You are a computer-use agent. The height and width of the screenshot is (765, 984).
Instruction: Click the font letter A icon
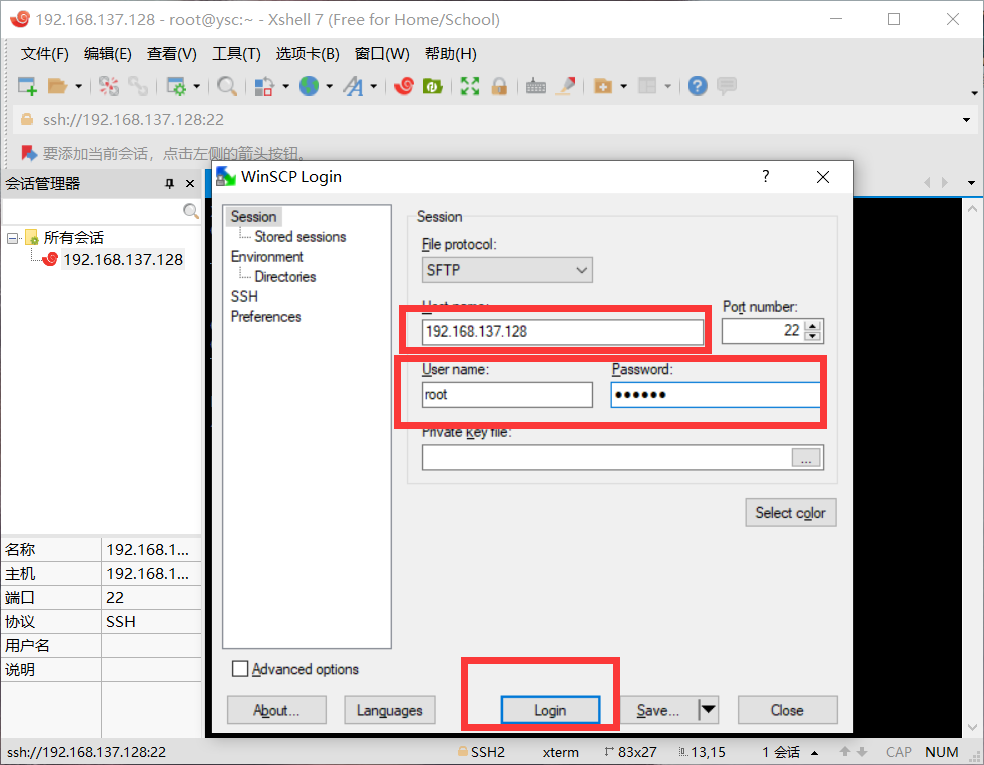coord(353,86)
